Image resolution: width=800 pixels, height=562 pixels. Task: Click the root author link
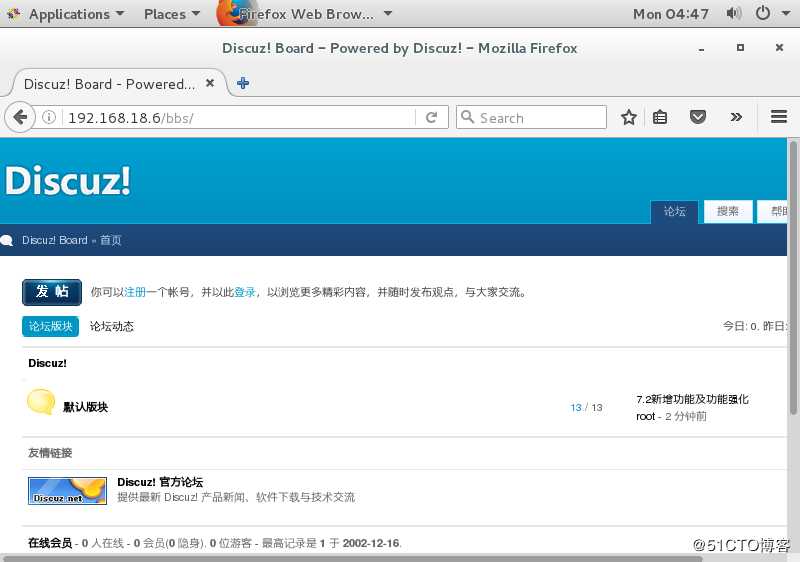(x=645, y=416)
